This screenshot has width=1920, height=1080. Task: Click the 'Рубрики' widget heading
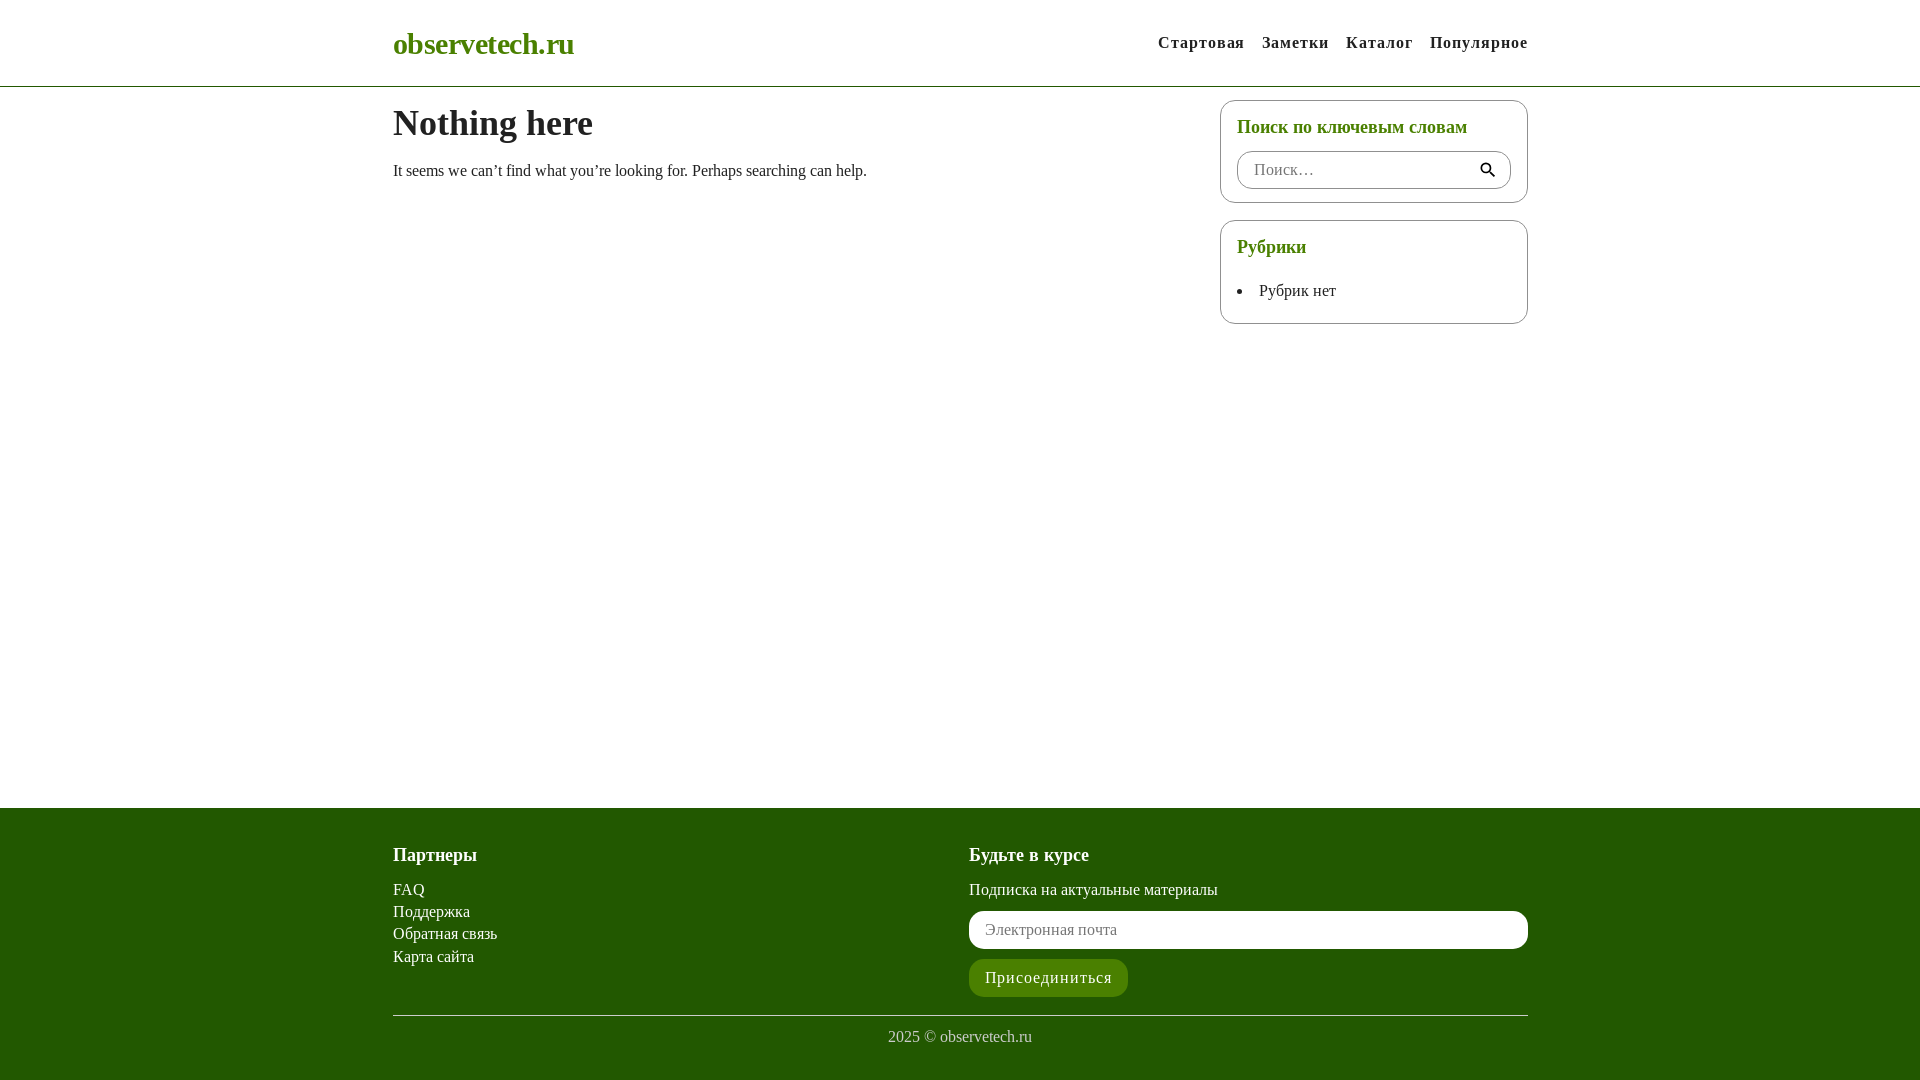pos(1271,247)
